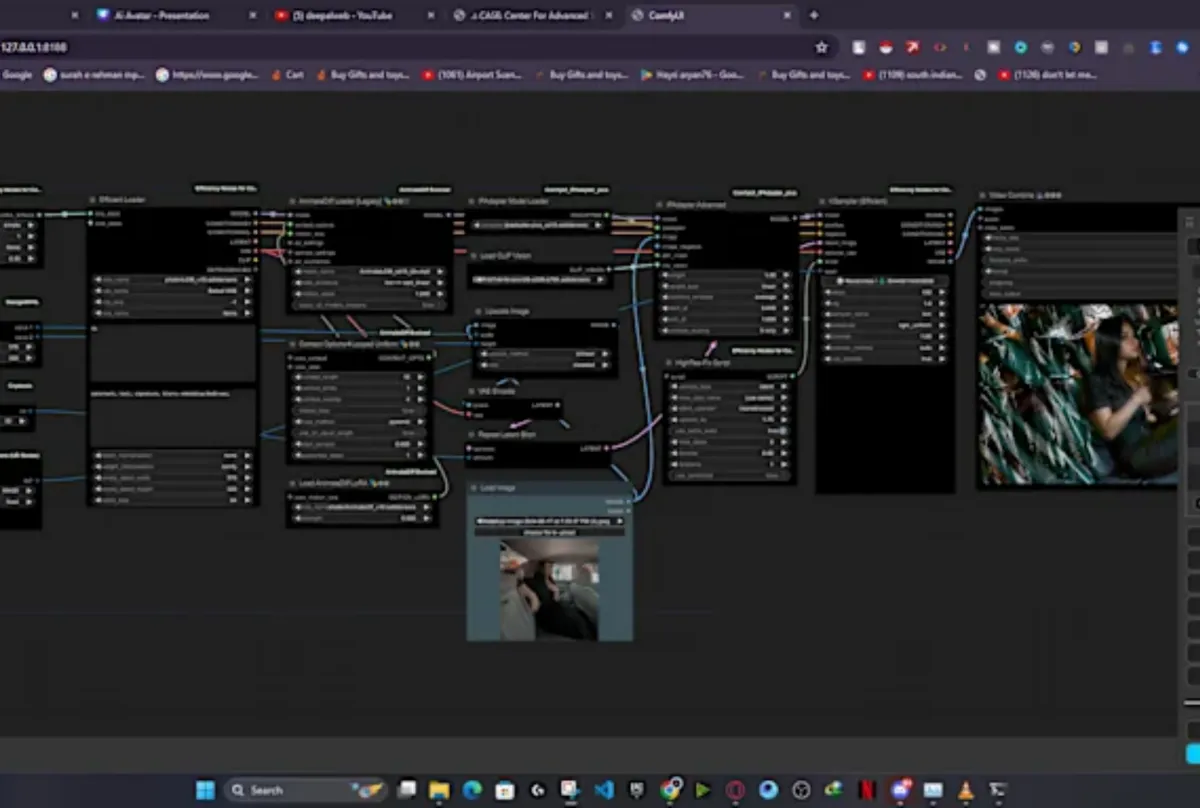The image size is (1200, 808).
Task: Collapse the Video Combine node
Action: tap(984, 196)
